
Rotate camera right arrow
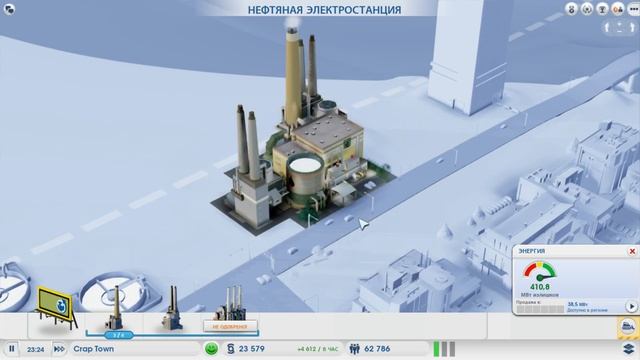[632, 27]
